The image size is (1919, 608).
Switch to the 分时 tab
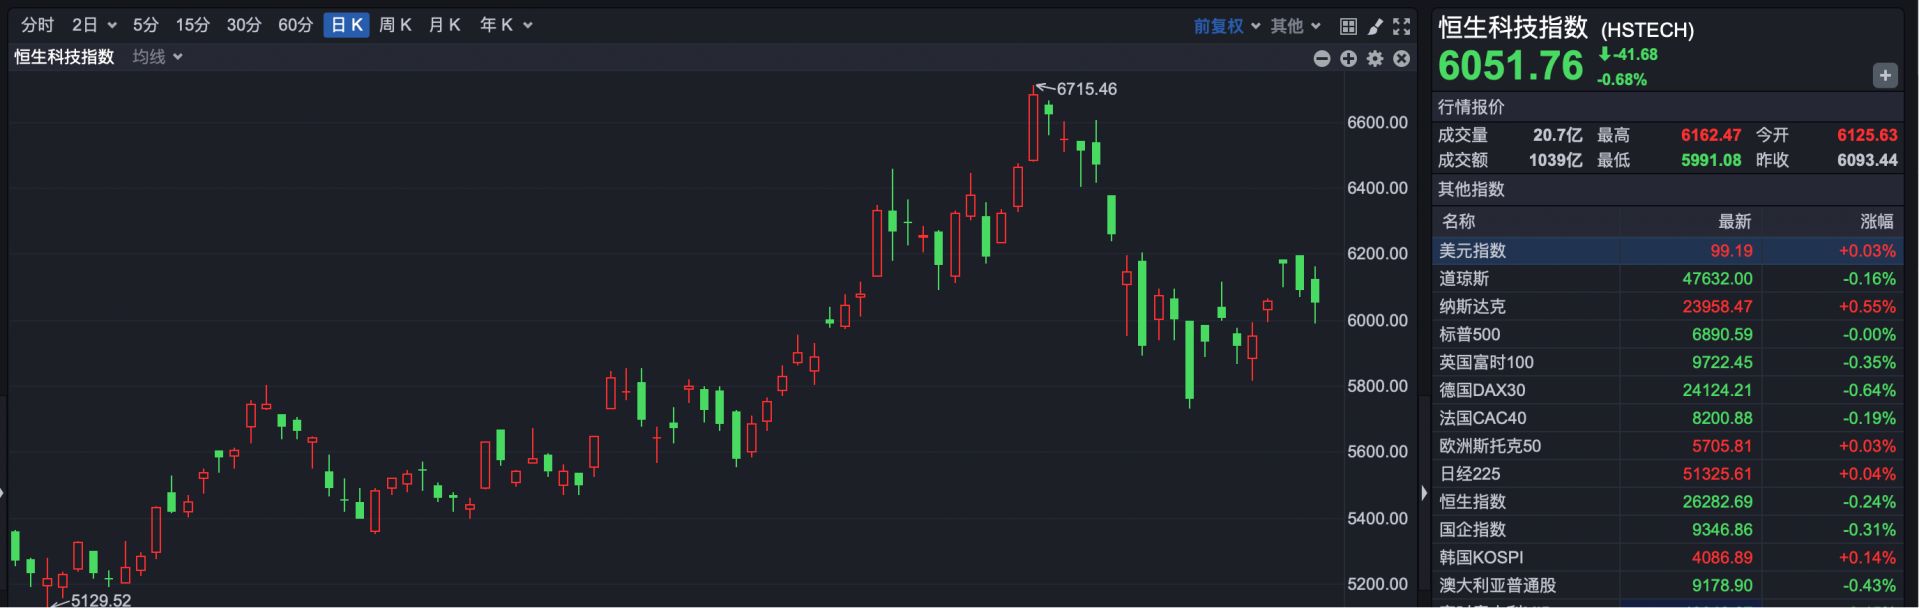point(38,25)
